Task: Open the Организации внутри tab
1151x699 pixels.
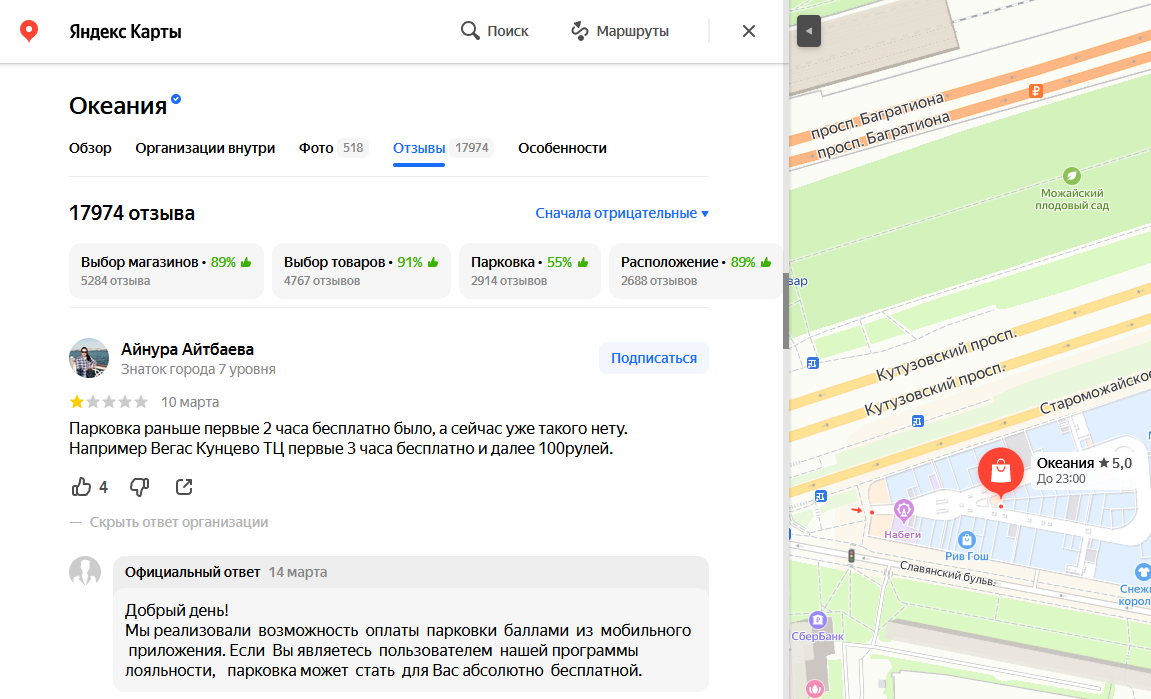Action: tap(205, 148)
